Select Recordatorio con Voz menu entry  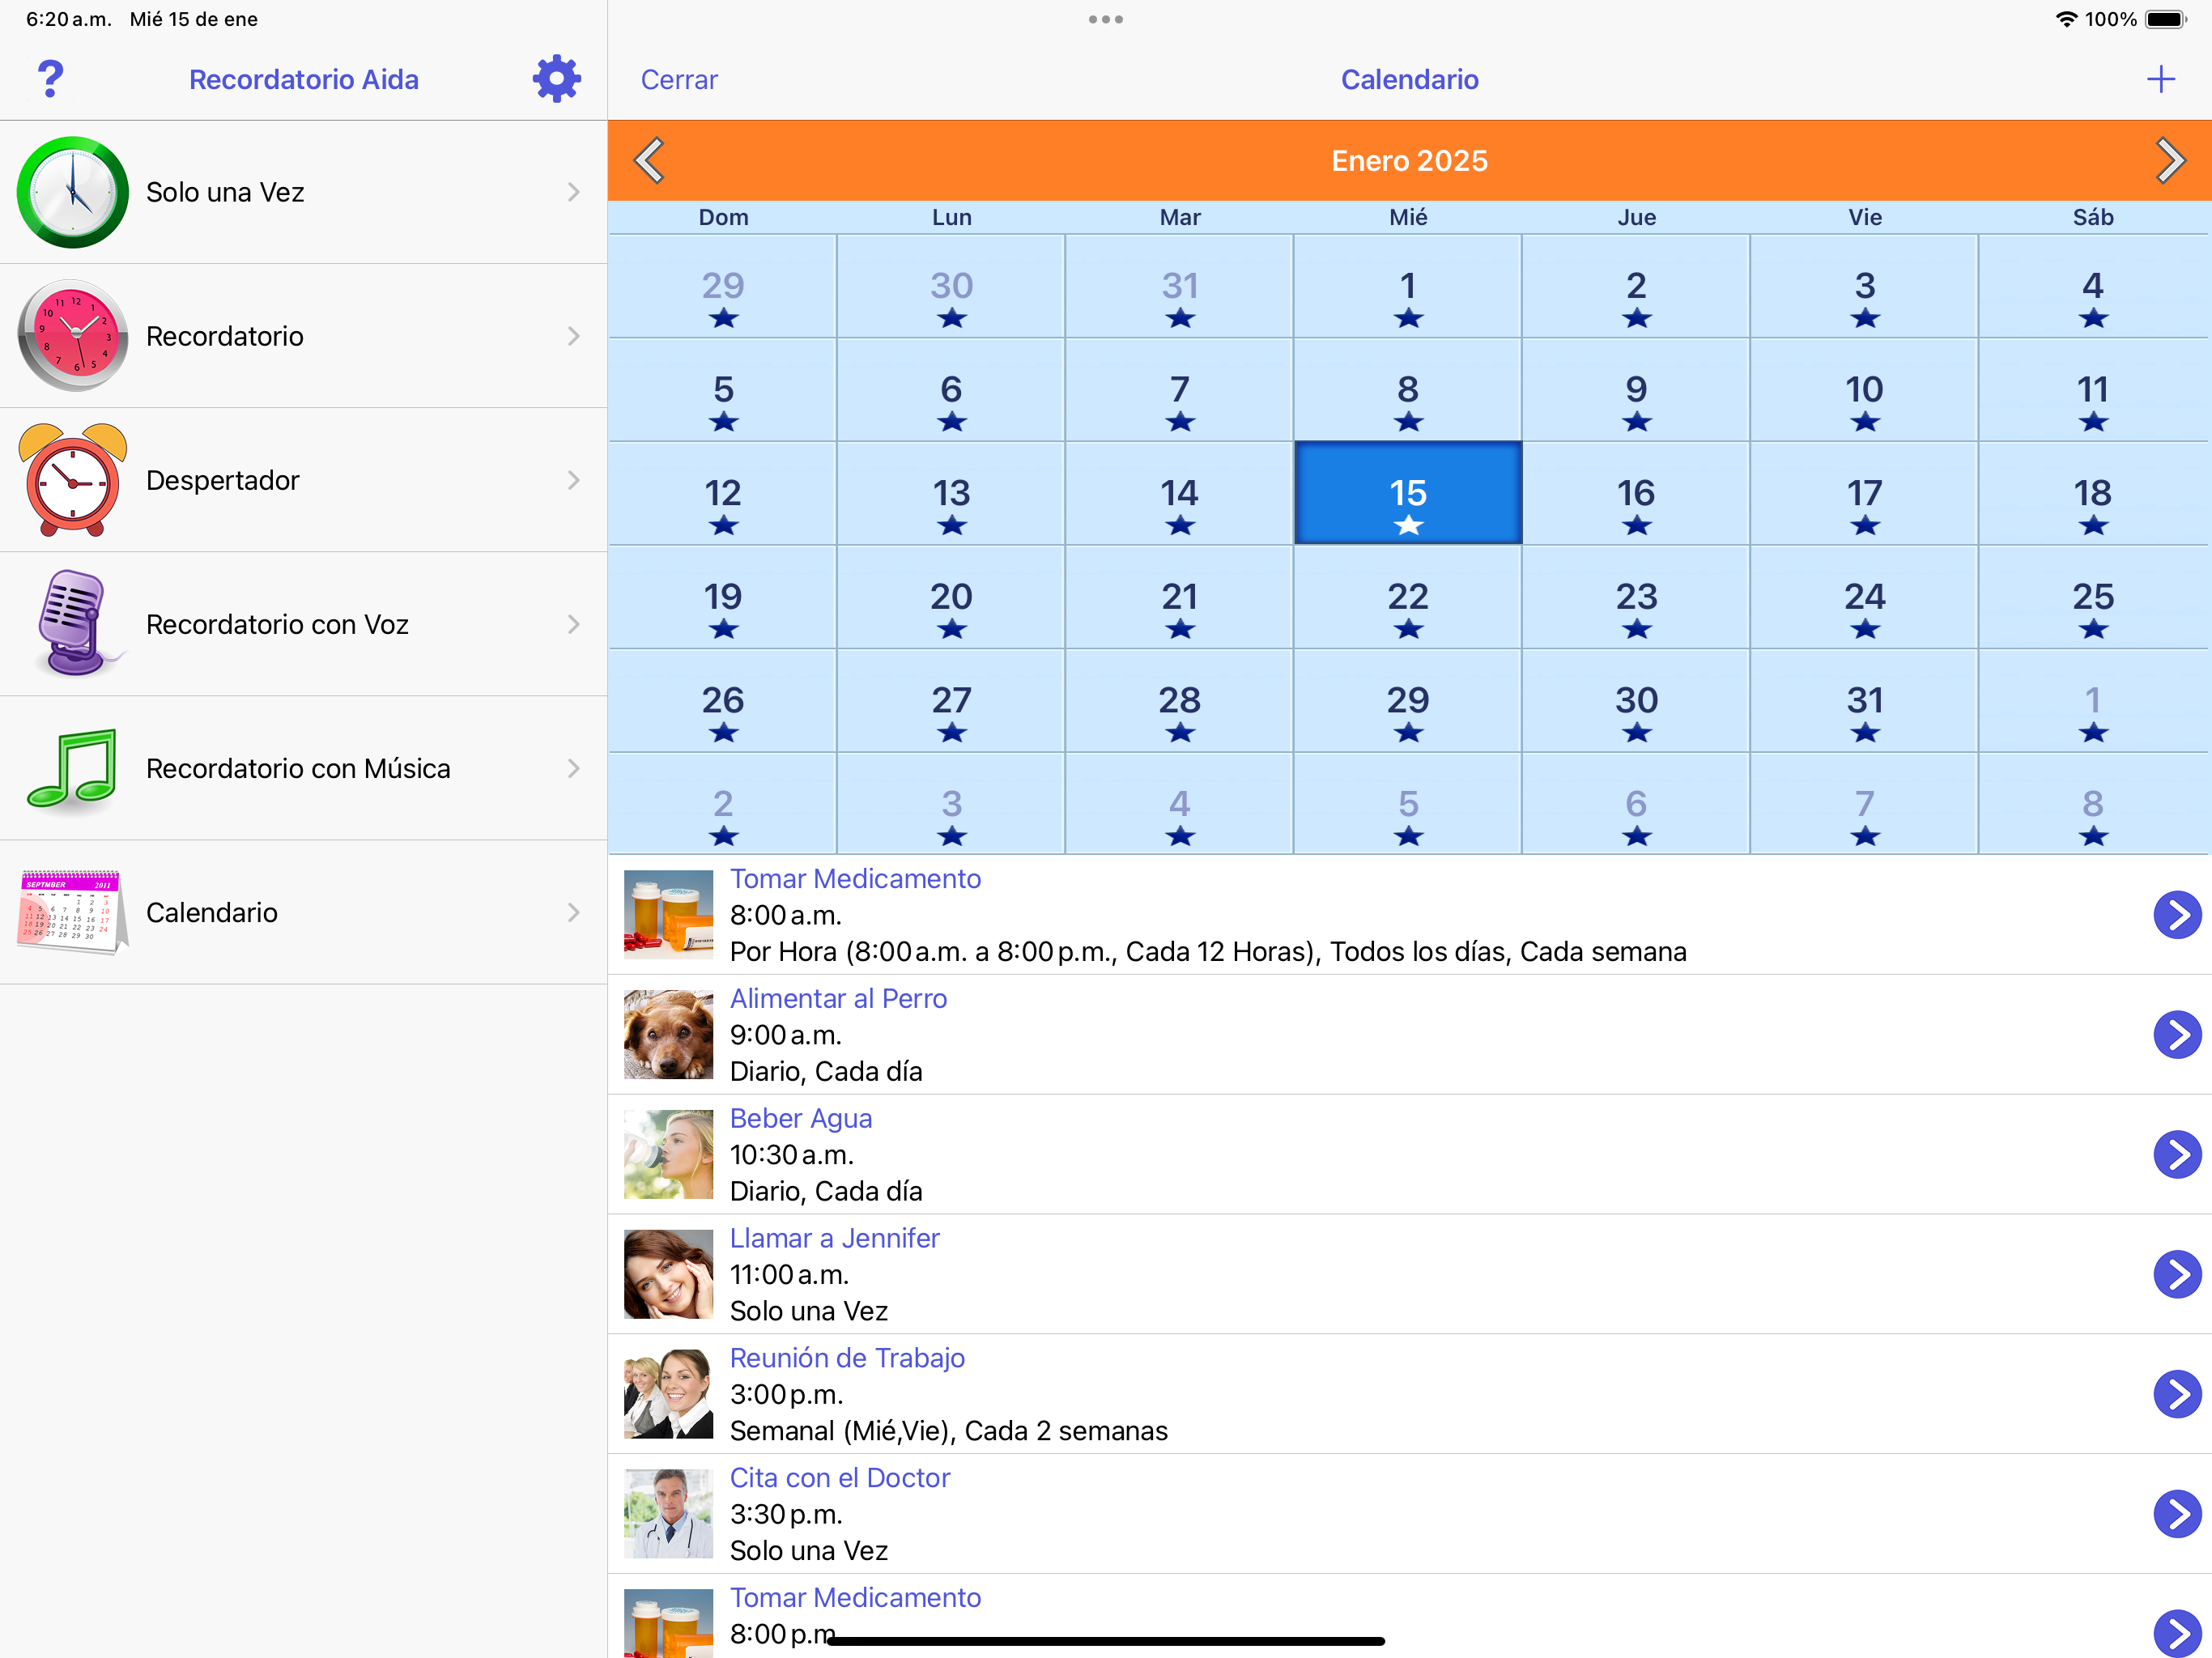point(277,624)
